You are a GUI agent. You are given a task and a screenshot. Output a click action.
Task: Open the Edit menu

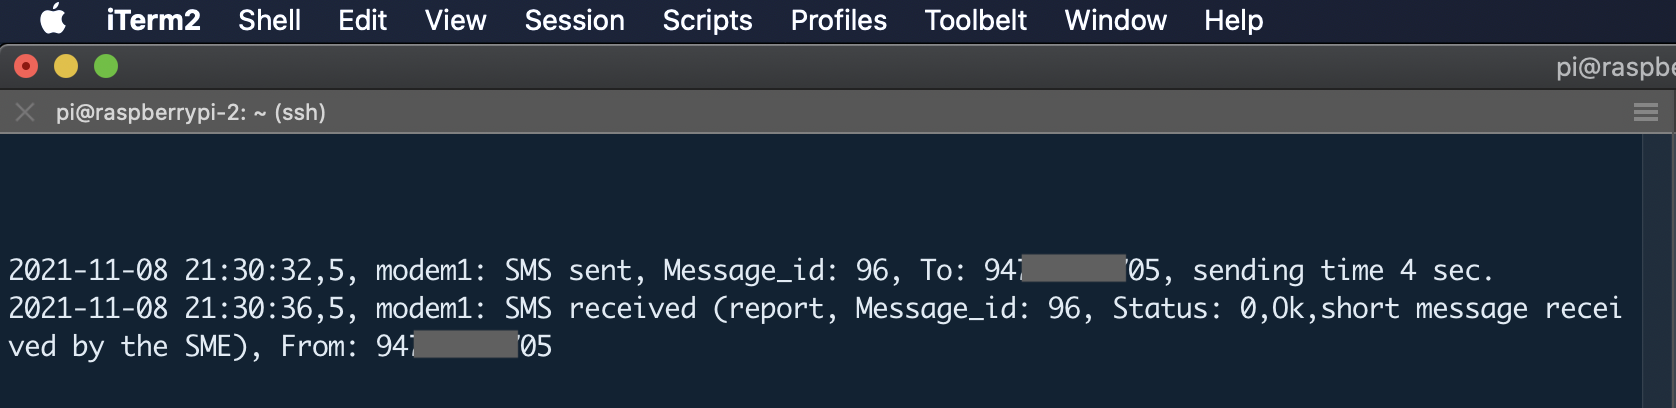click(x=362, y=20)
